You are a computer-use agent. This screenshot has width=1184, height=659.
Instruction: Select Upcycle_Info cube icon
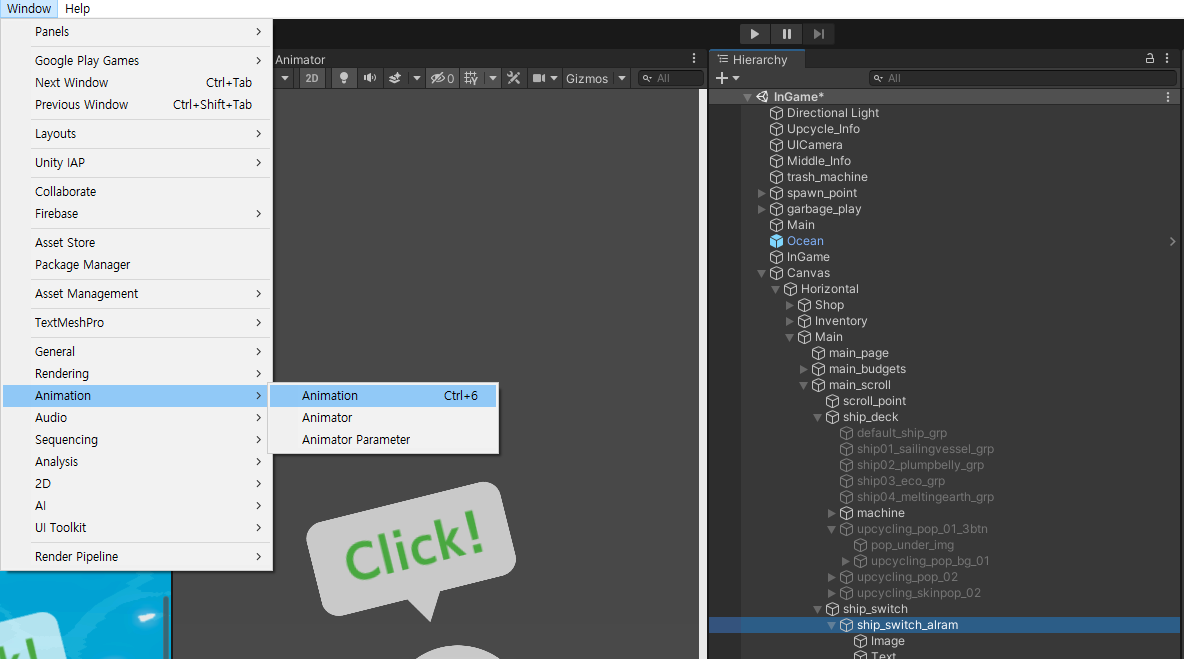coord(776,129)
